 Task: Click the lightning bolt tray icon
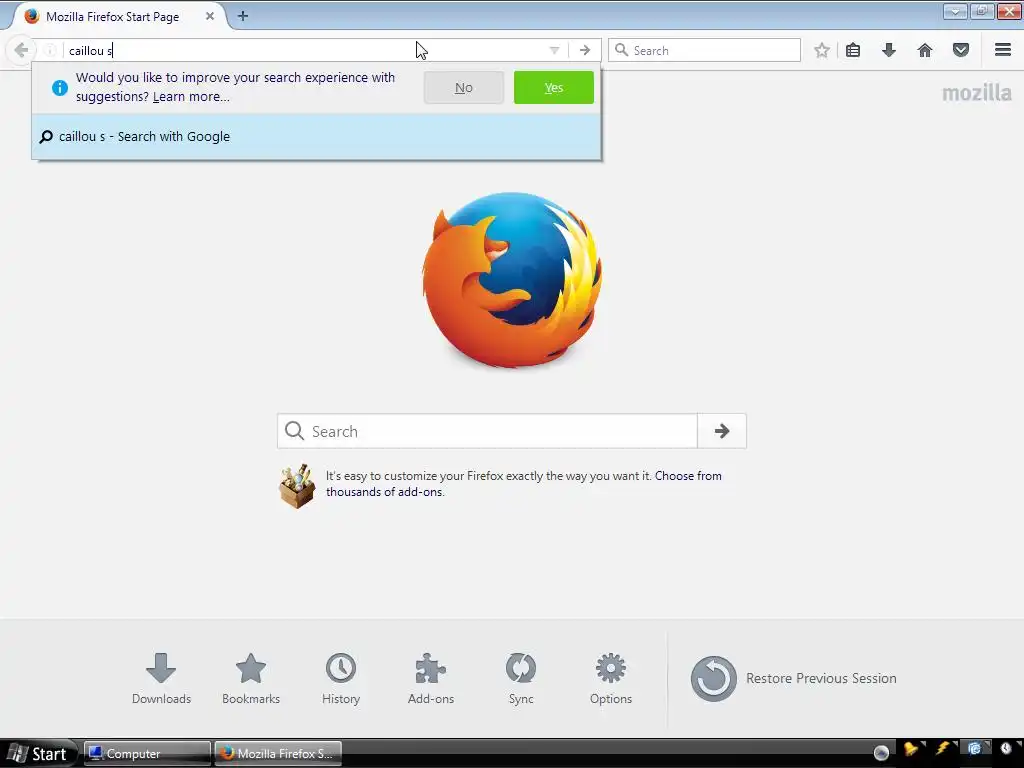point(943,748)
